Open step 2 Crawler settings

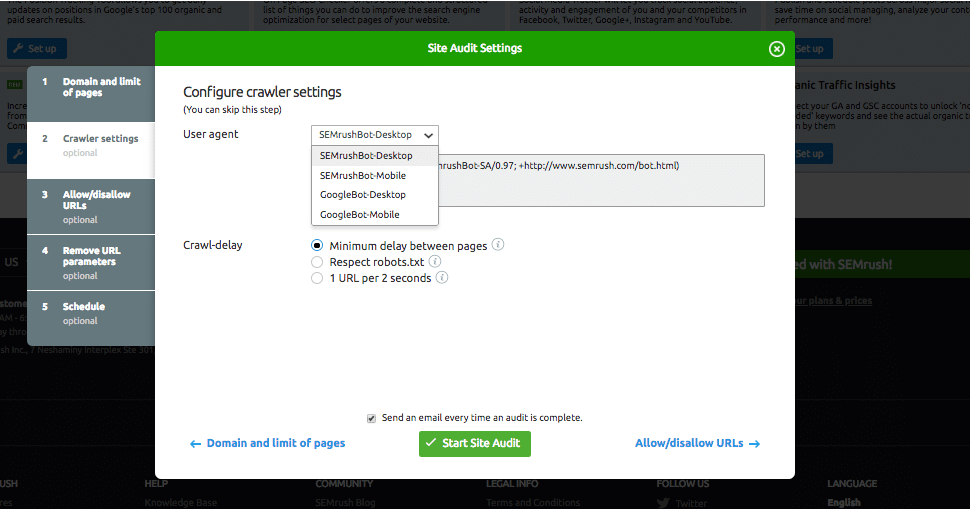[x=91, y=150]
